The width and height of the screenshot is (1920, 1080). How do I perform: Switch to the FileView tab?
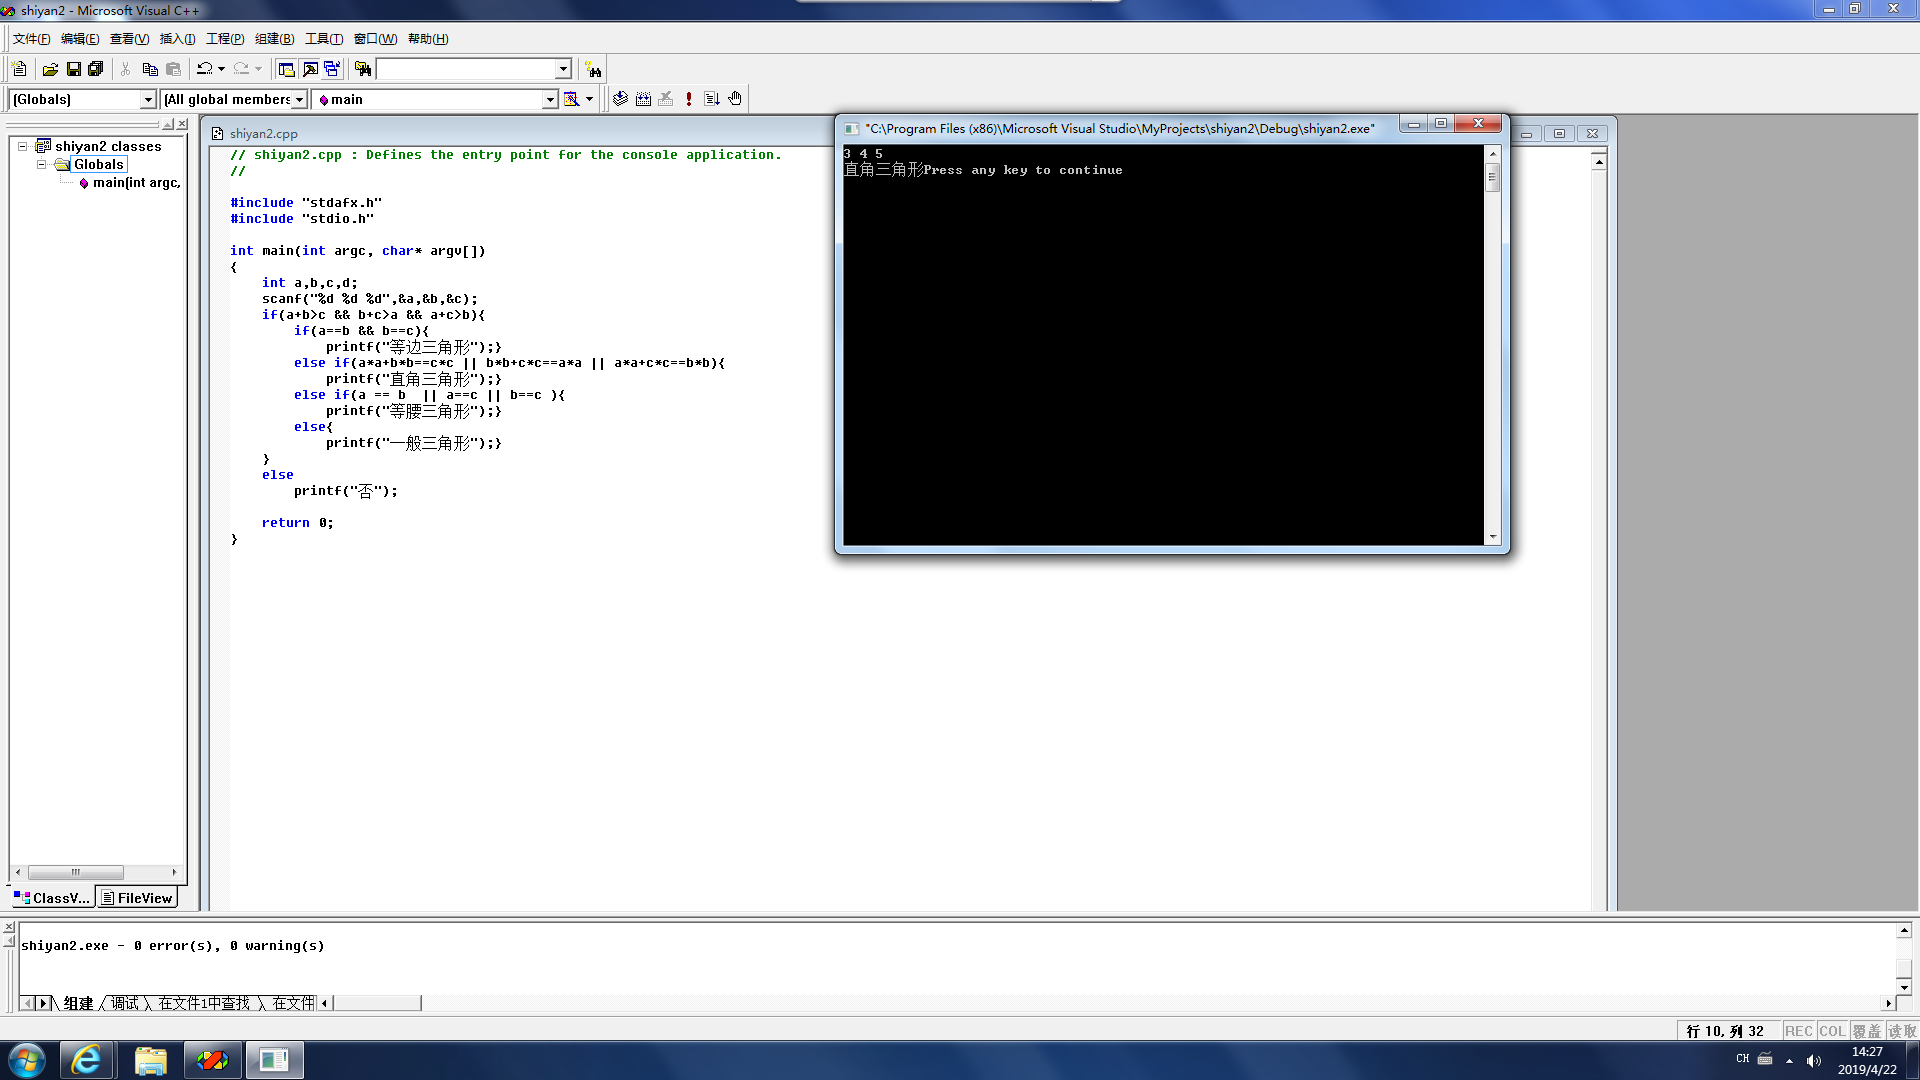pos(137,898)
